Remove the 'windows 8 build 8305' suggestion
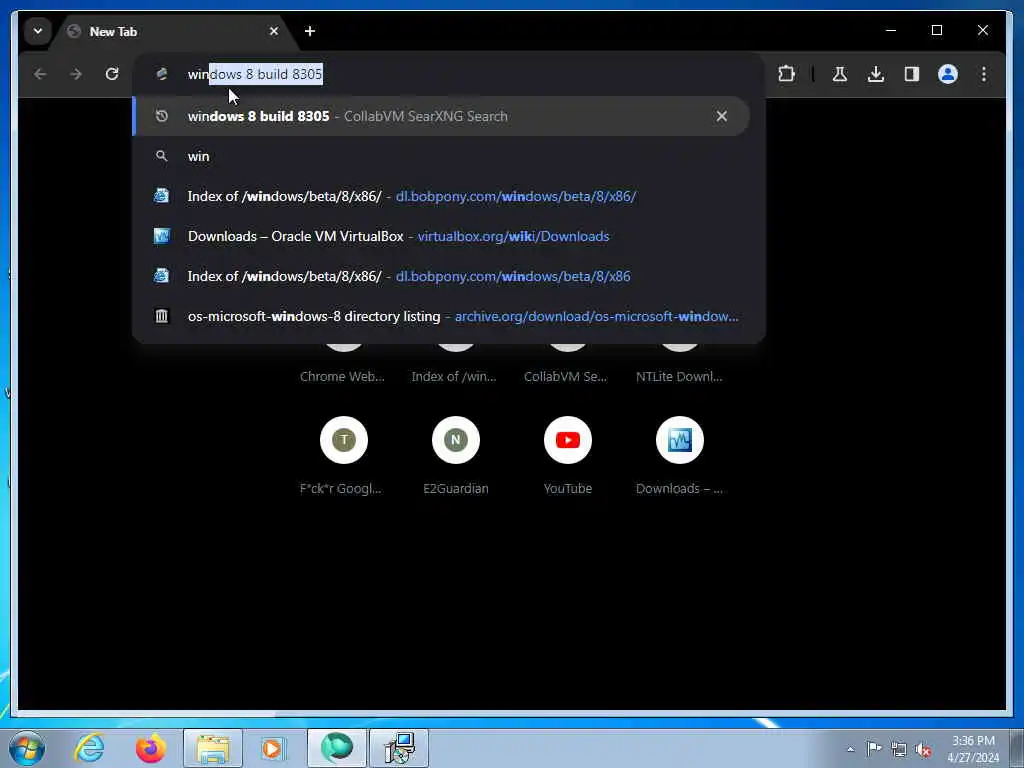This screenshot has width=1024, height=768. 722,116
